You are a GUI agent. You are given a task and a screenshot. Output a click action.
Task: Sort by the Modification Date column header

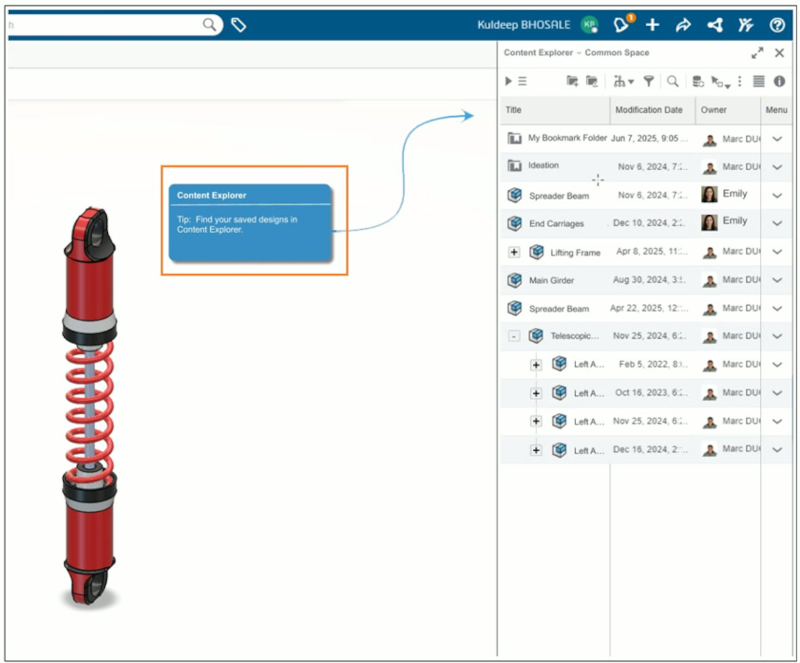tap(650, 110)
